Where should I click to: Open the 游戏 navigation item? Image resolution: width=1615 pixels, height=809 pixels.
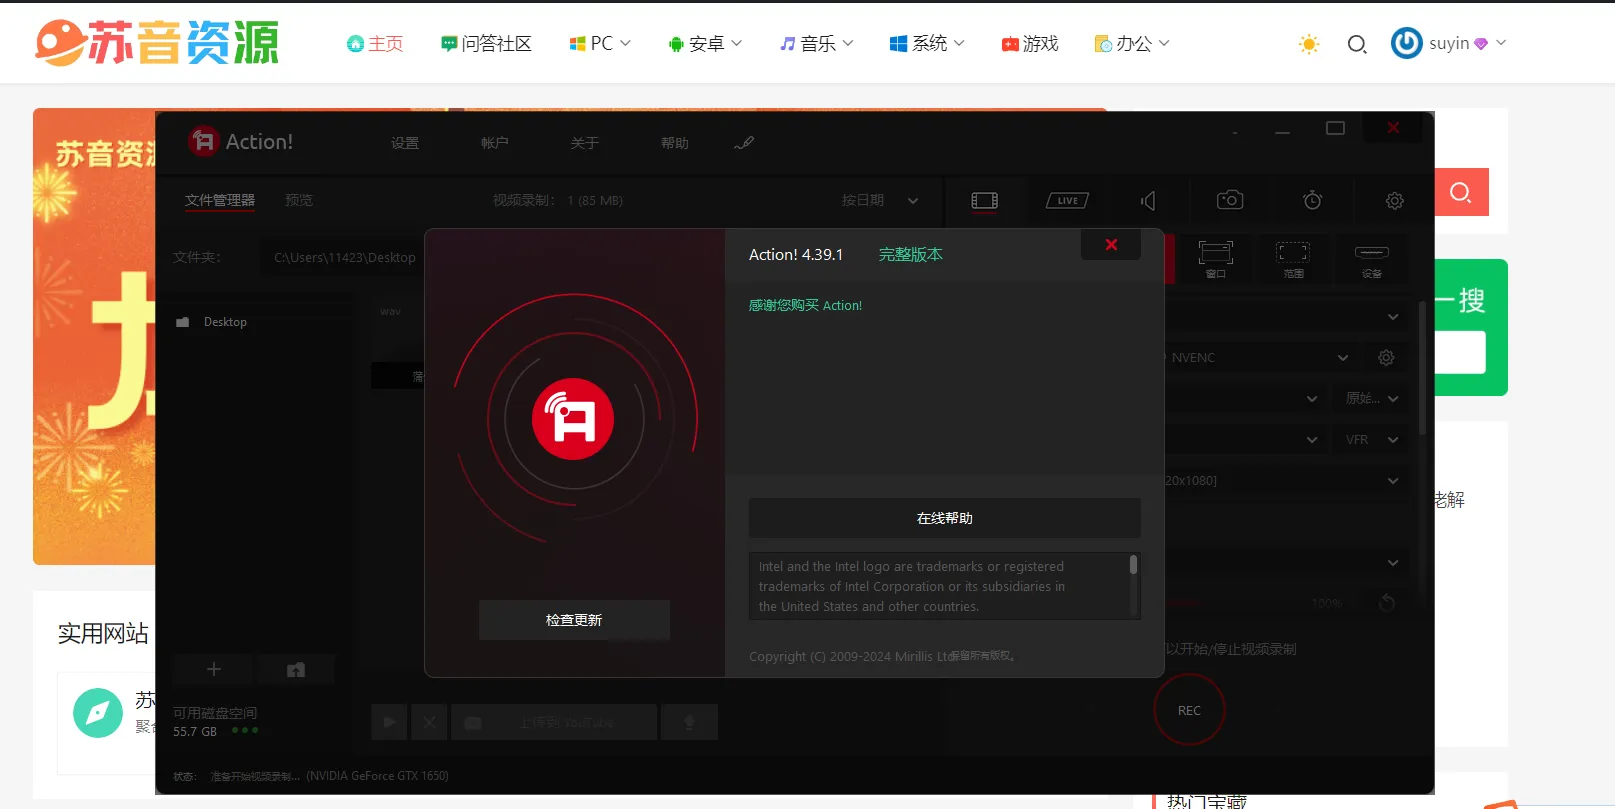(x=1030, y=44)
